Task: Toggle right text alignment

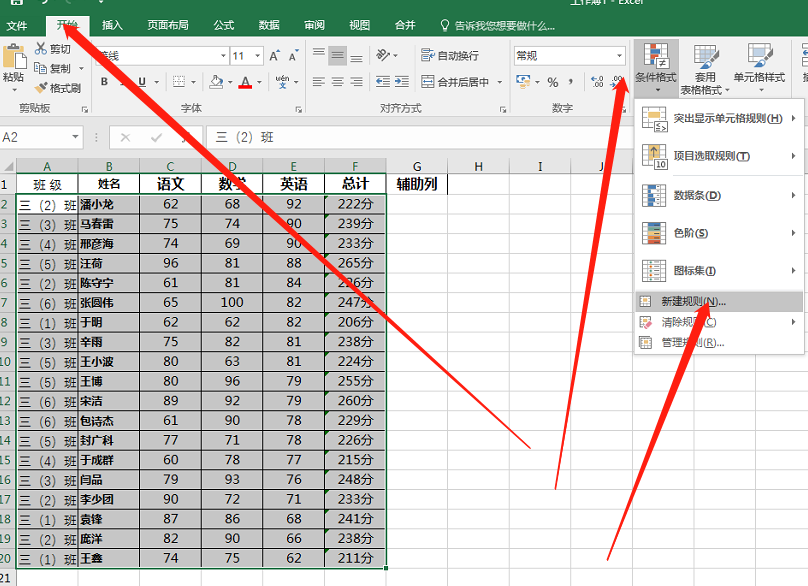Action: (x=356, y=81)
